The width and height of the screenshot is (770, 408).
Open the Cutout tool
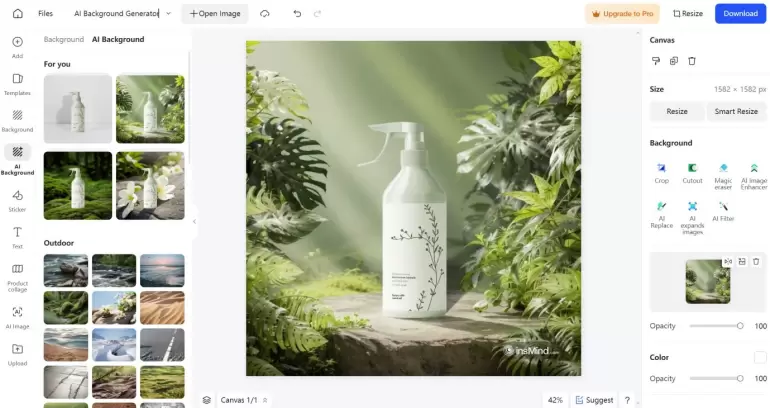click(x=692, y=172)
